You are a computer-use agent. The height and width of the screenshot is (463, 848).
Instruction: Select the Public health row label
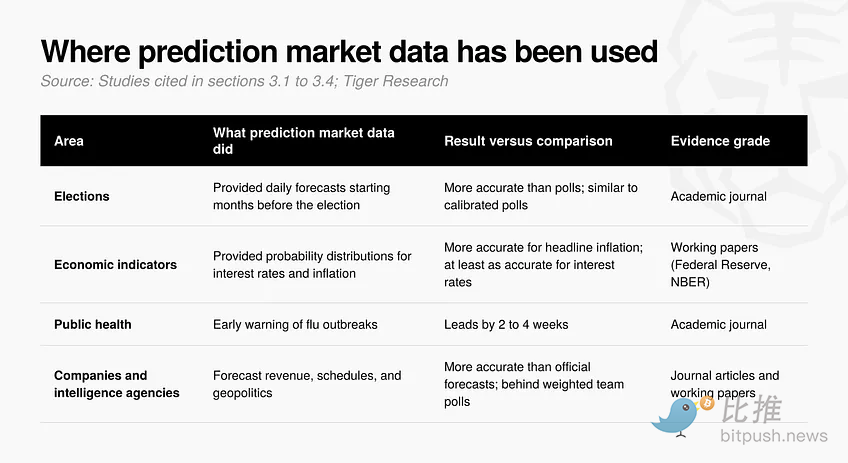pos(92,325)
